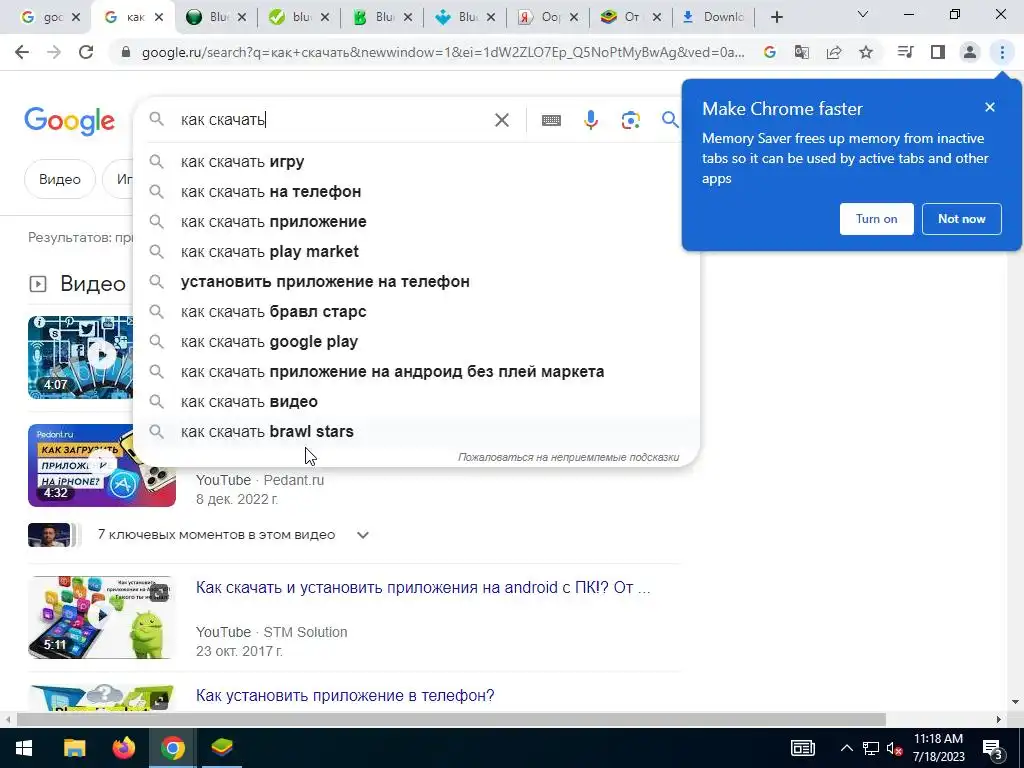Click the share page icon in address bar
The image size is (1024, 768).
[834, 52]
